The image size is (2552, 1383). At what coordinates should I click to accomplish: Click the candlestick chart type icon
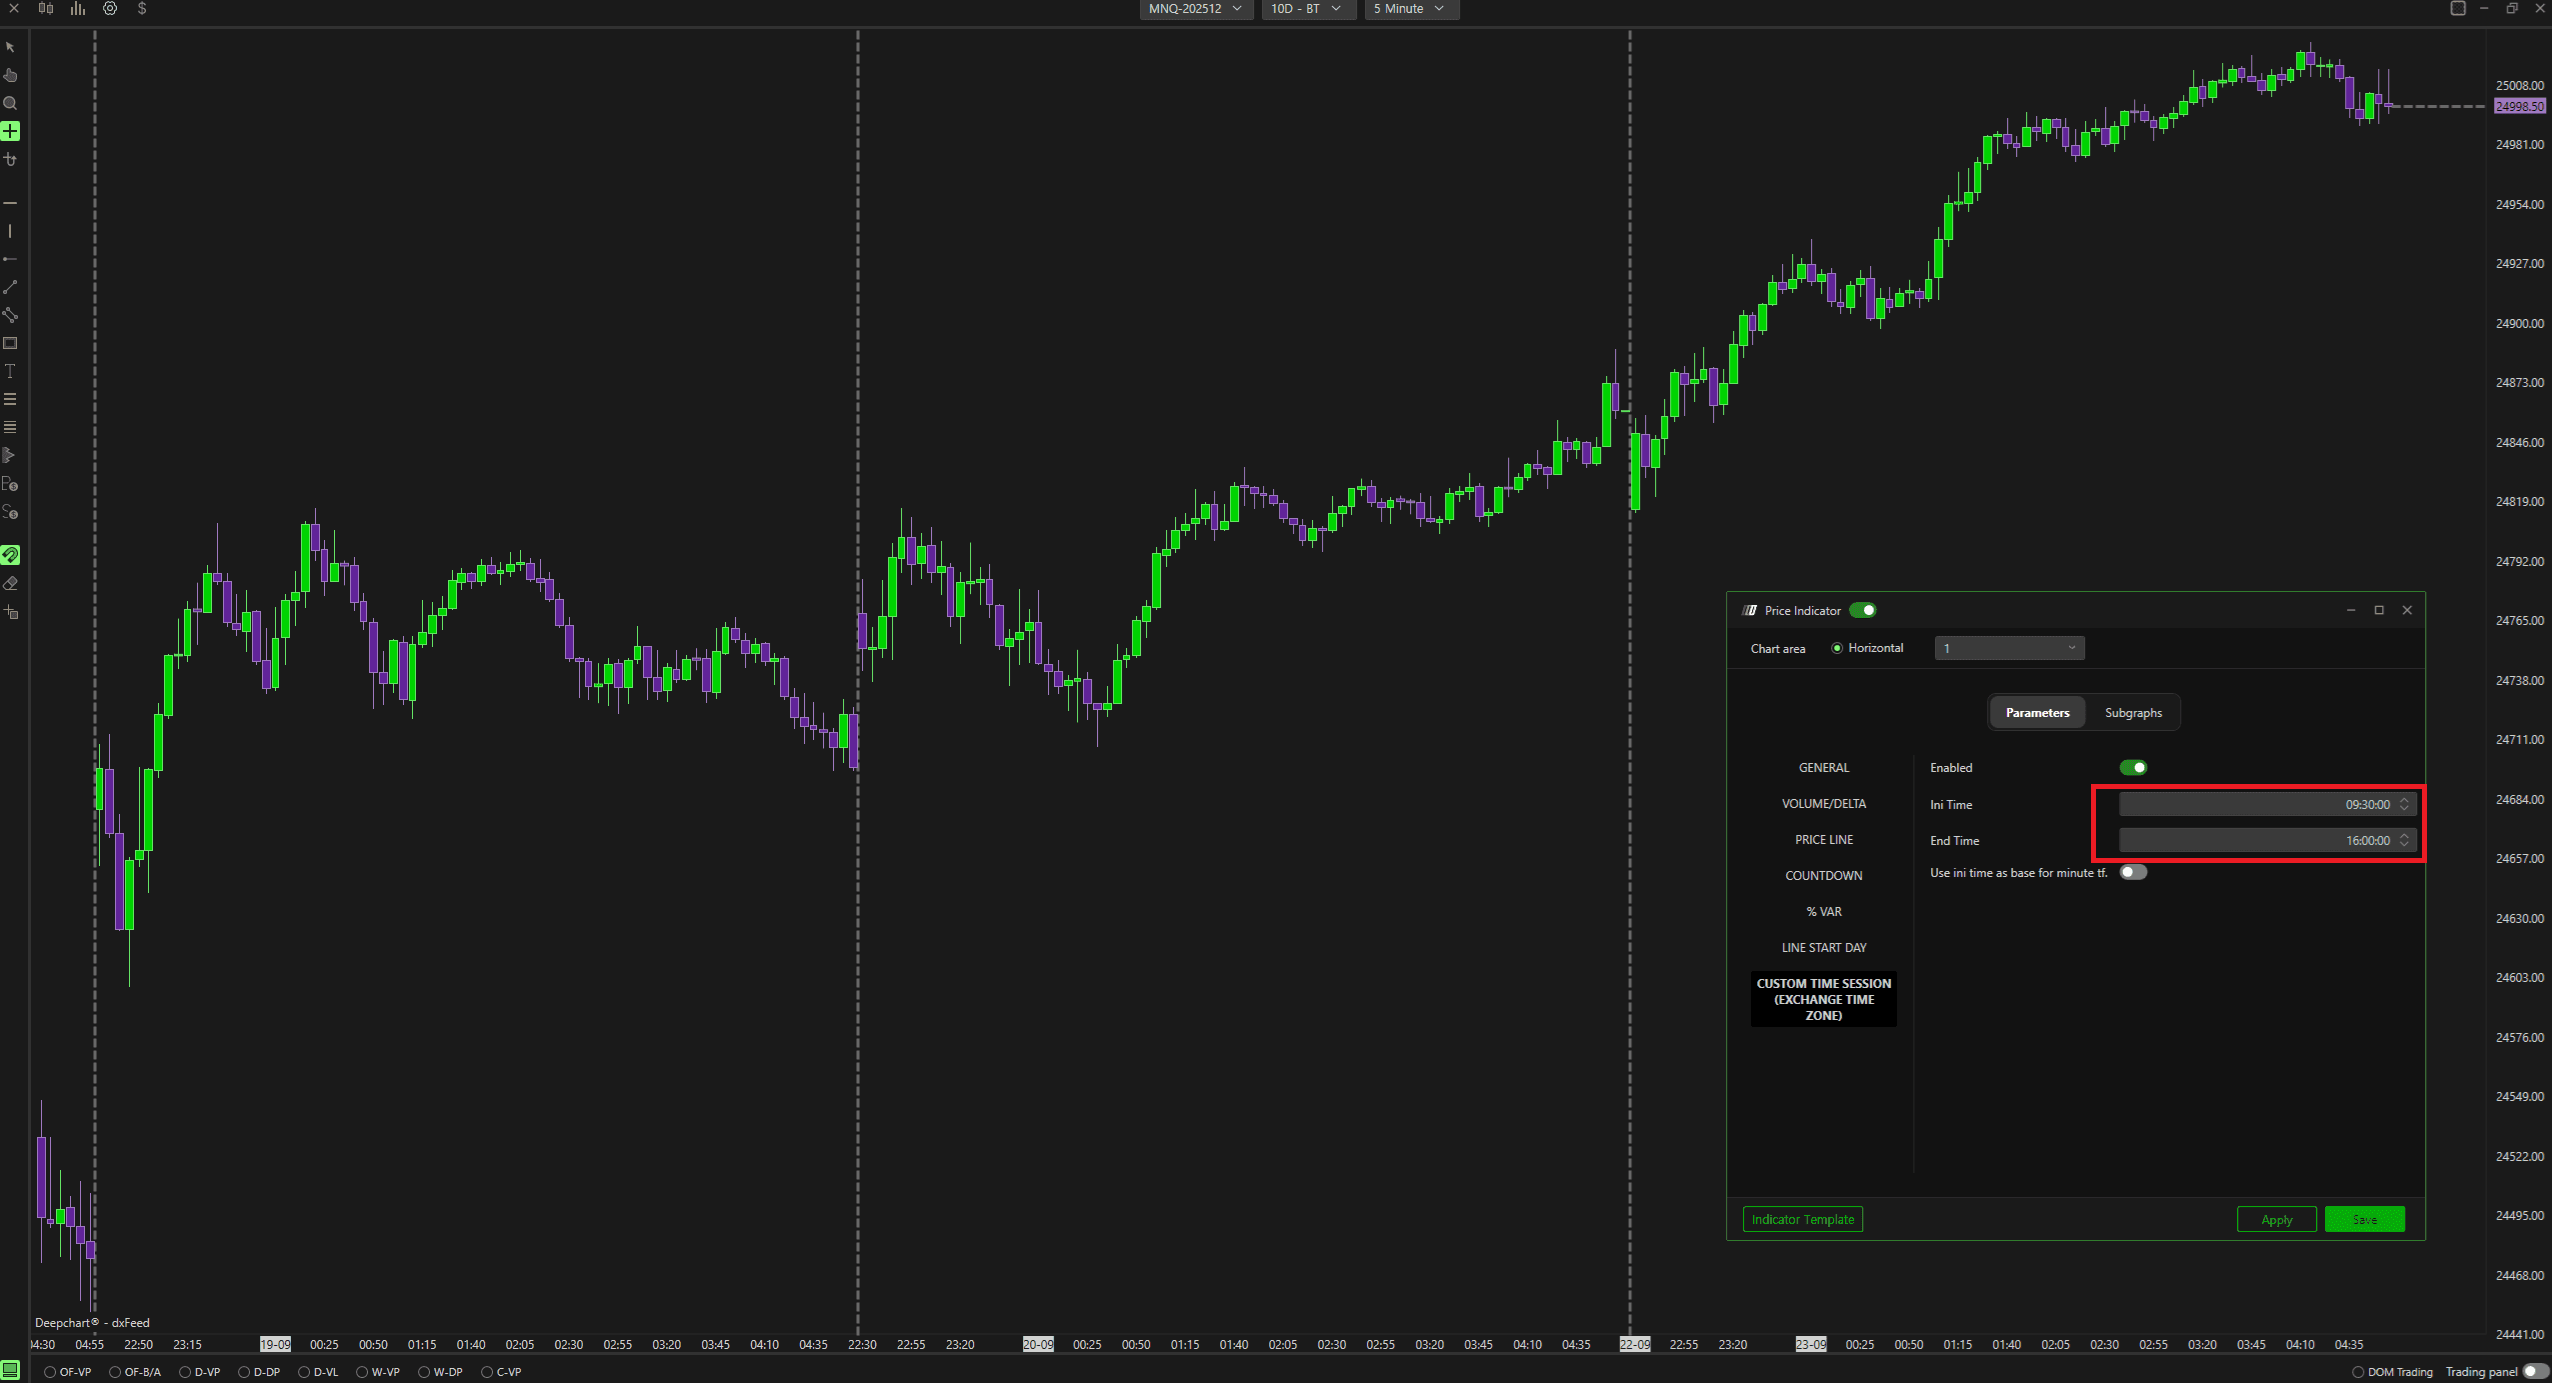click(46, 8)
